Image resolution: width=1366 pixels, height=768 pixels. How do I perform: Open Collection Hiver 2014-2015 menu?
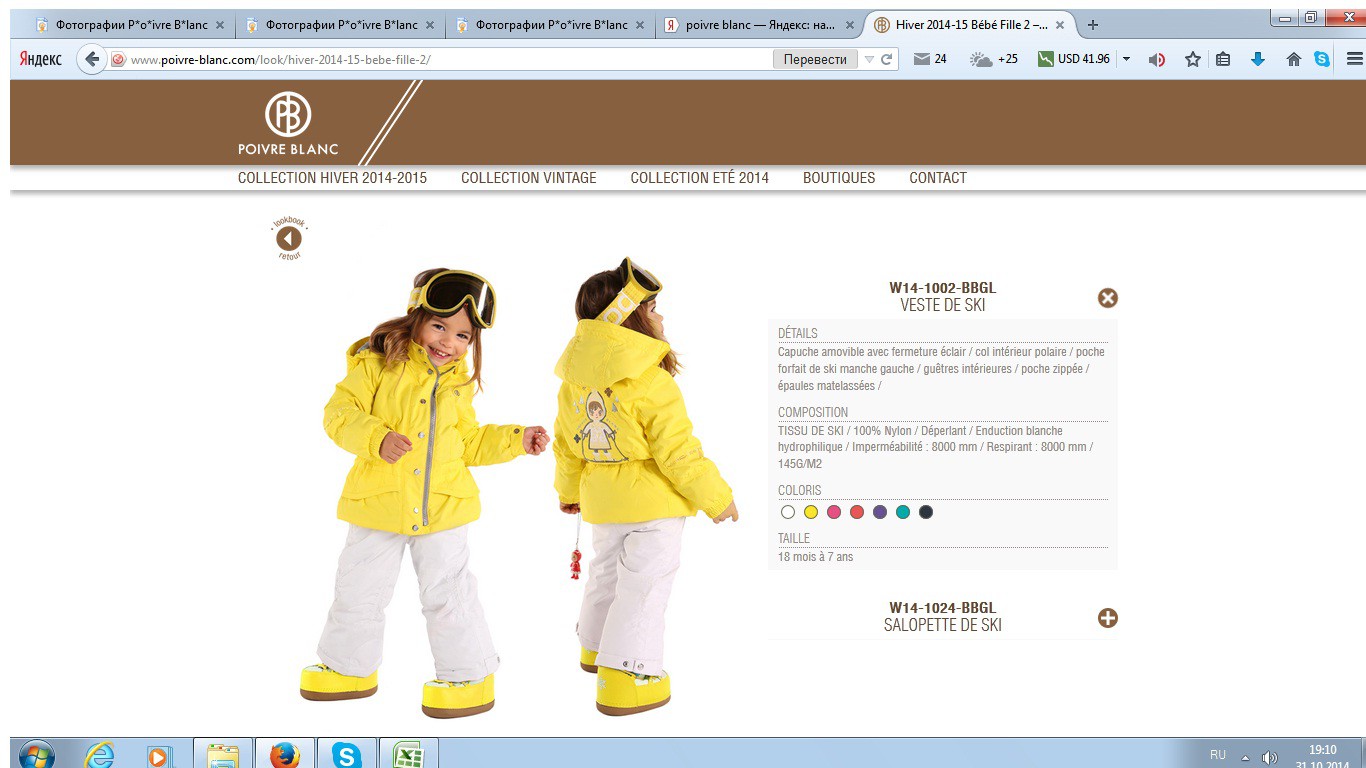(332, 178)
